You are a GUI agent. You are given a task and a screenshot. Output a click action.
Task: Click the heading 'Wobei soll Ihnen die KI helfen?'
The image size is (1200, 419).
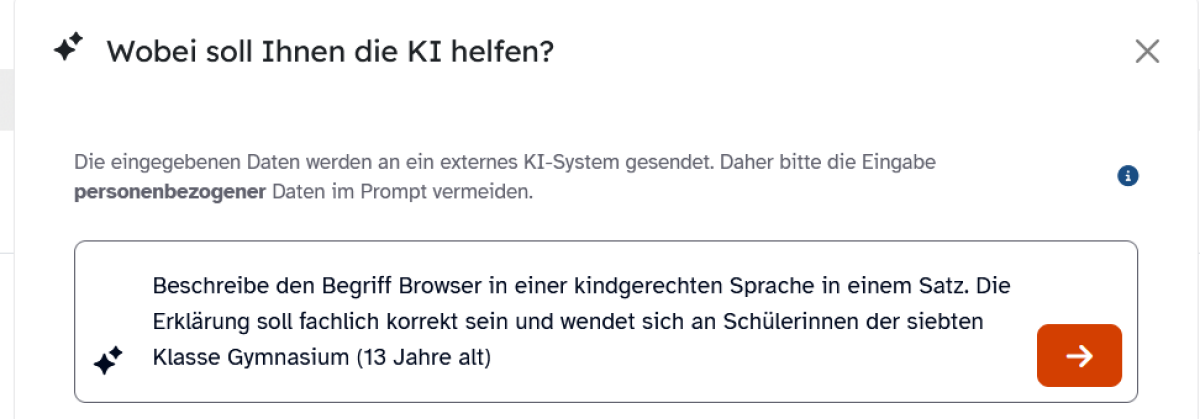[x=330, y=50]
